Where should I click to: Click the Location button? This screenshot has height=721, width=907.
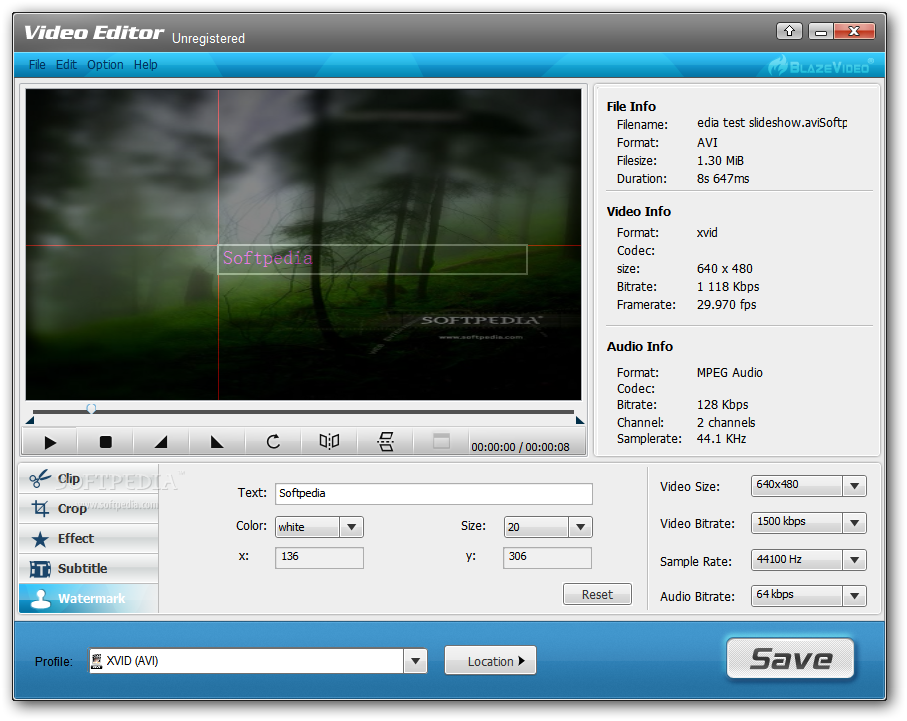(x=491, y=661)
